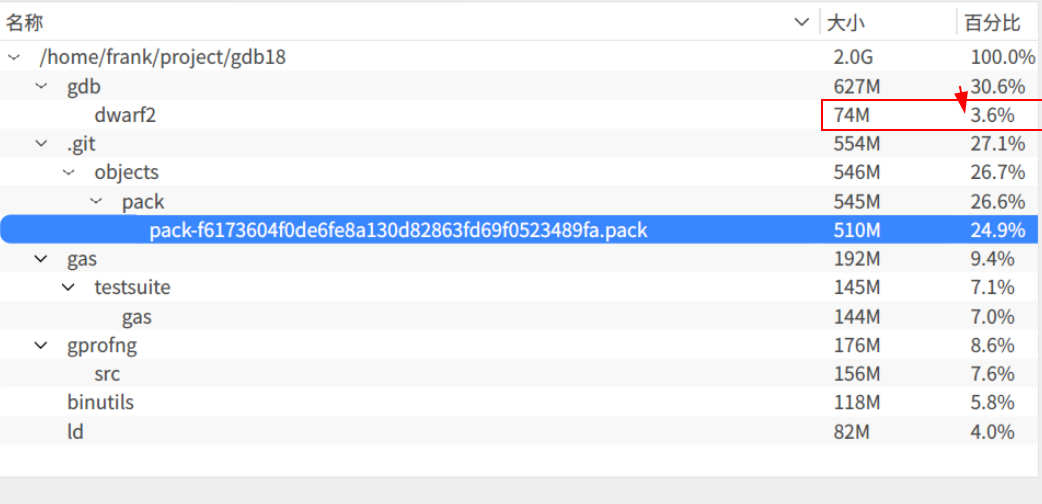Sort by the 名称 column header
The height and width of the screenshot is (504, 1042).
coord(26,22)
